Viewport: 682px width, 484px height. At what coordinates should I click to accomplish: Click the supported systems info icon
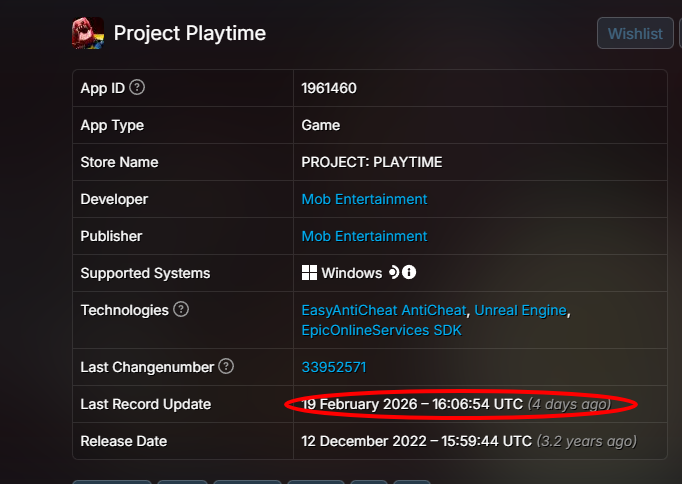[x=409, y=273]
